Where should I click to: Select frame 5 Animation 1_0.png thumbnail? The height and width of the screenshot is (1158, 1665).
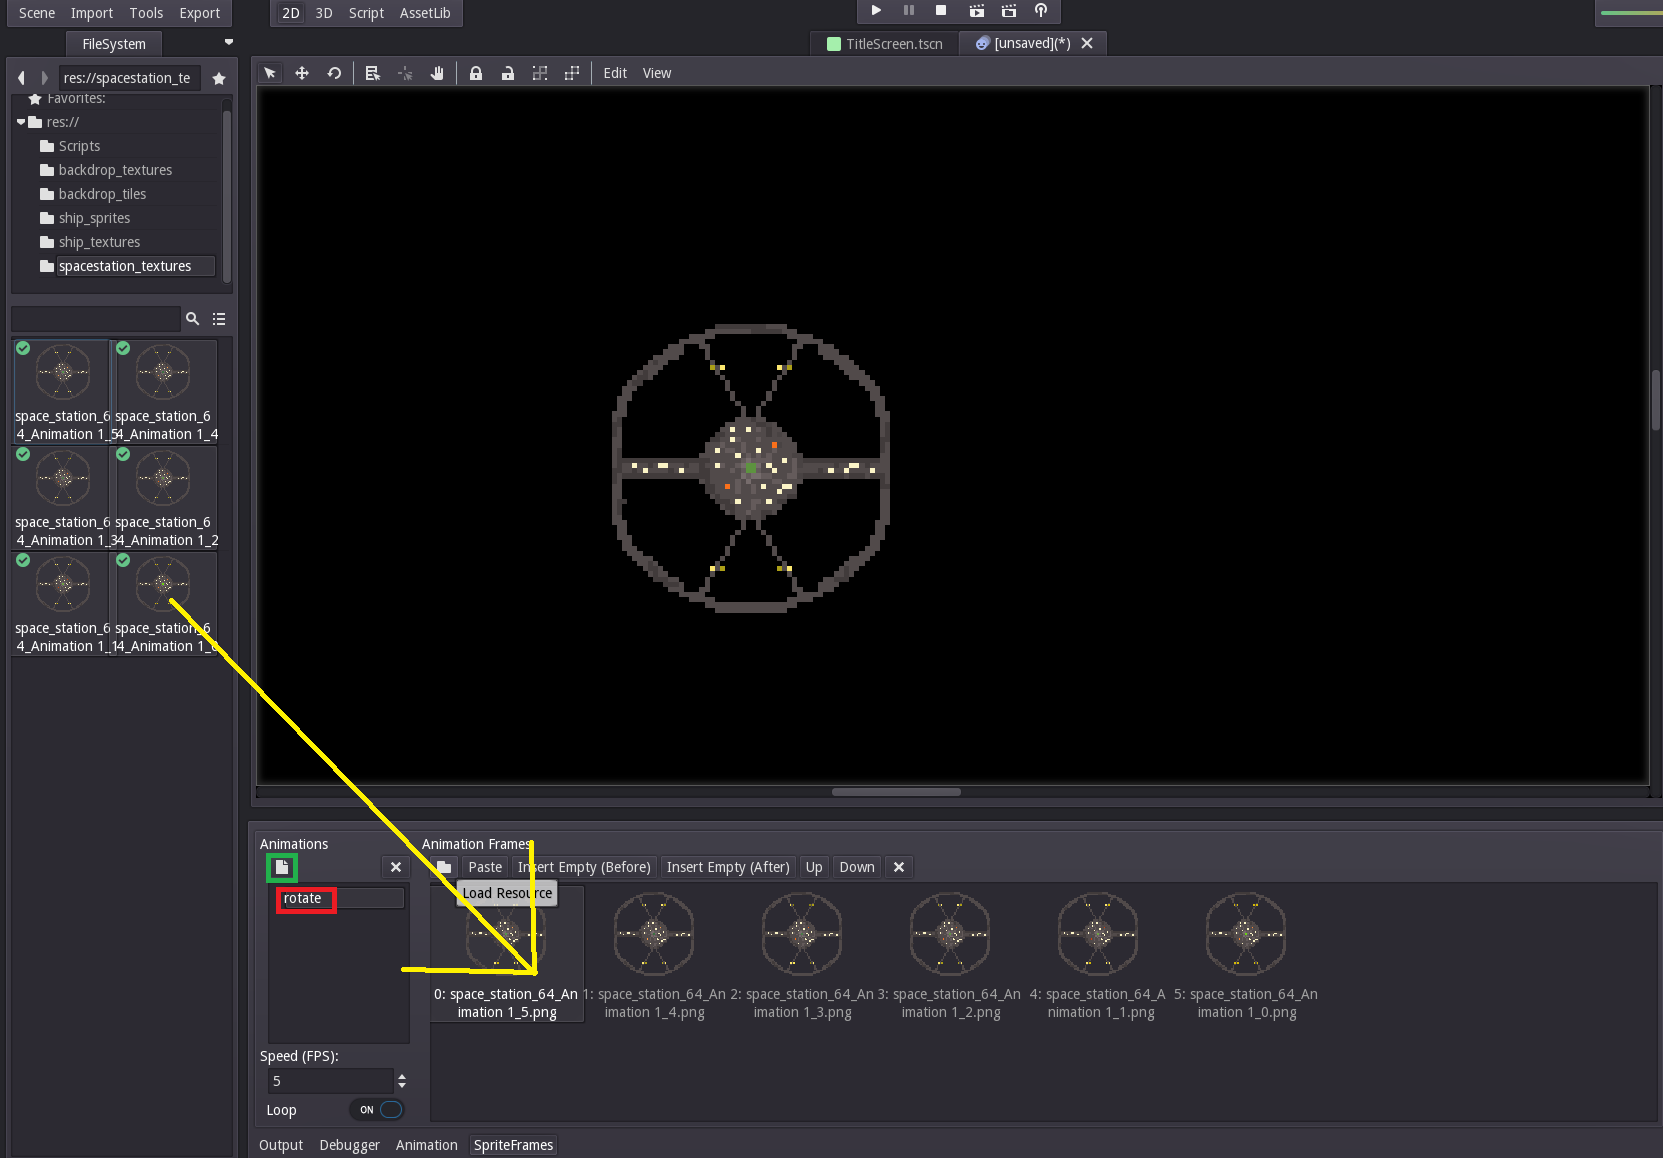(1246, 934)
